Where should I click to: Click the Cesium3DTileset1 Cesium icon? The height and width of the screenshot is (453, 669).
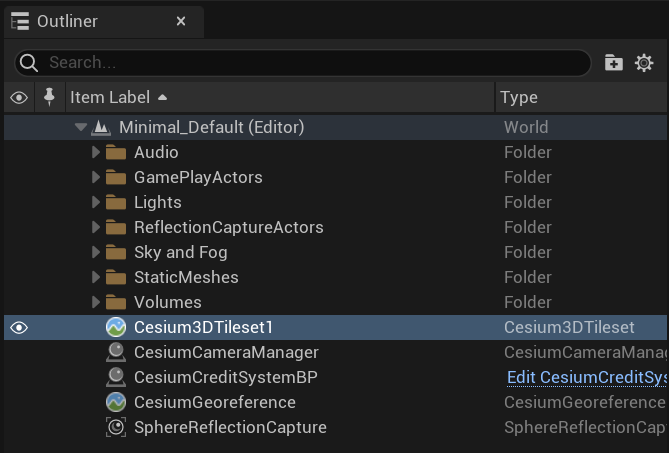point(116,328)
